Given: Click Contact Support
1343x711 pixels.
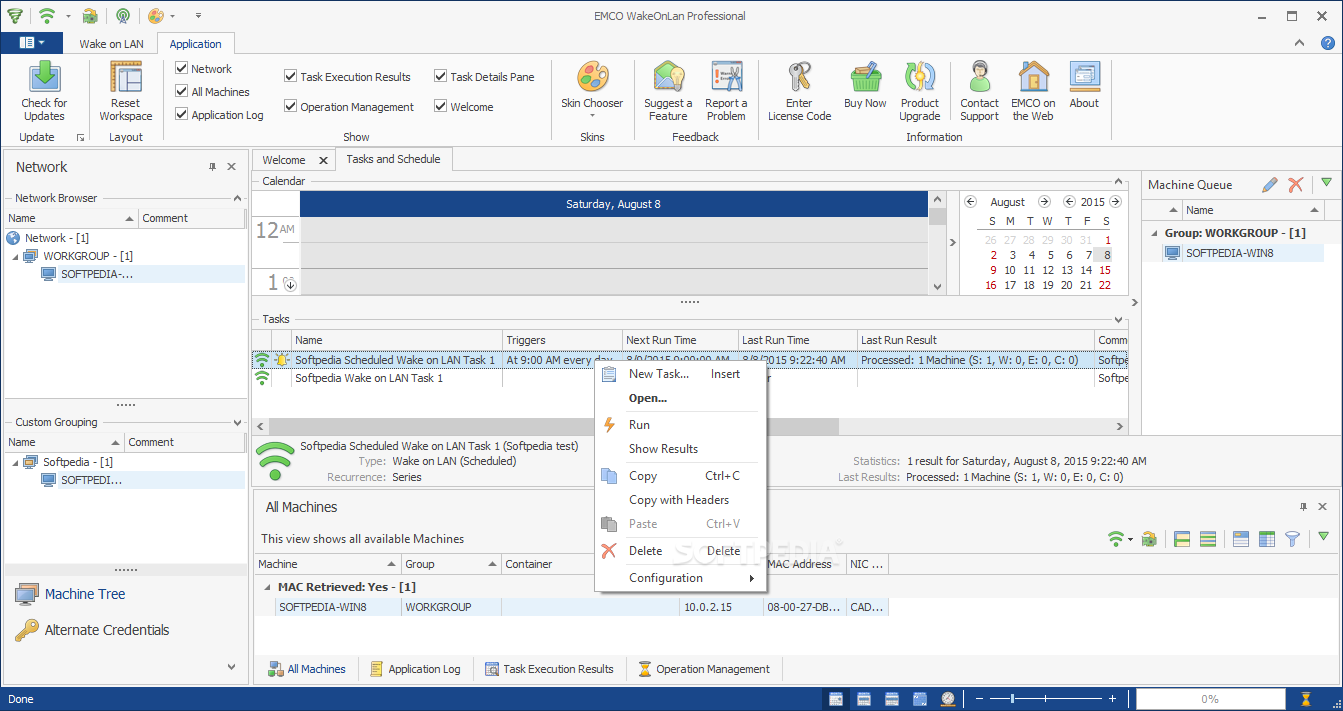Looking at the screenshot, I should (x=980, y=92).
